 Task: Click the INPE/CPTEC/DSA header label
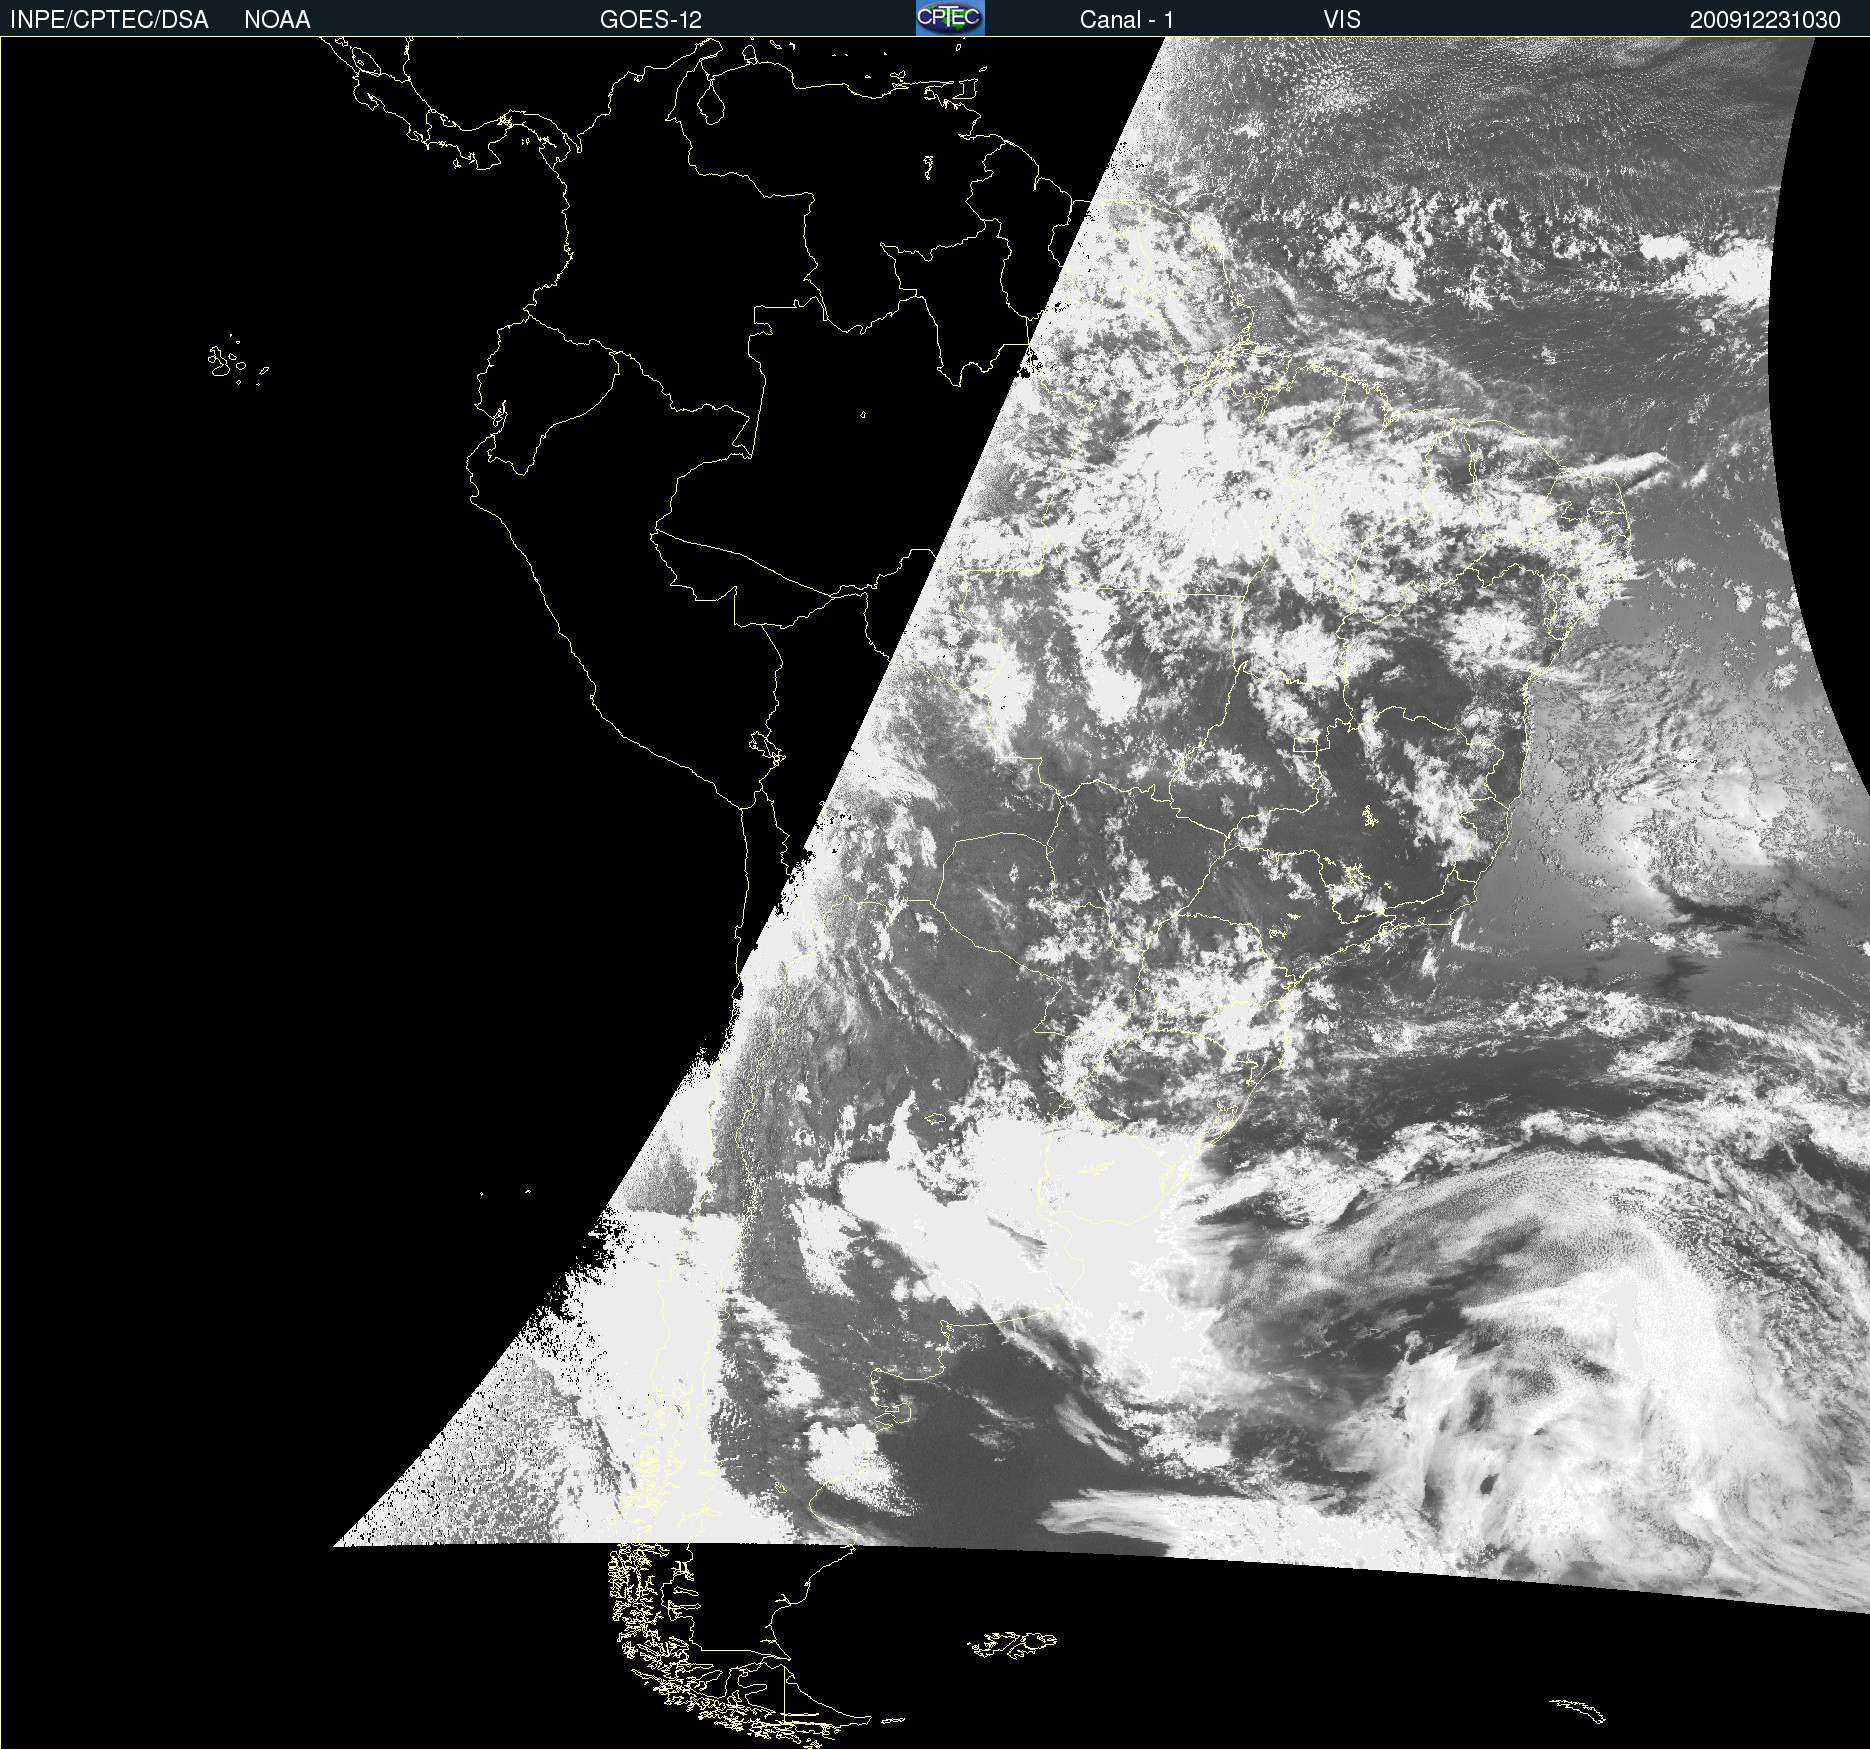click(109, 20)
